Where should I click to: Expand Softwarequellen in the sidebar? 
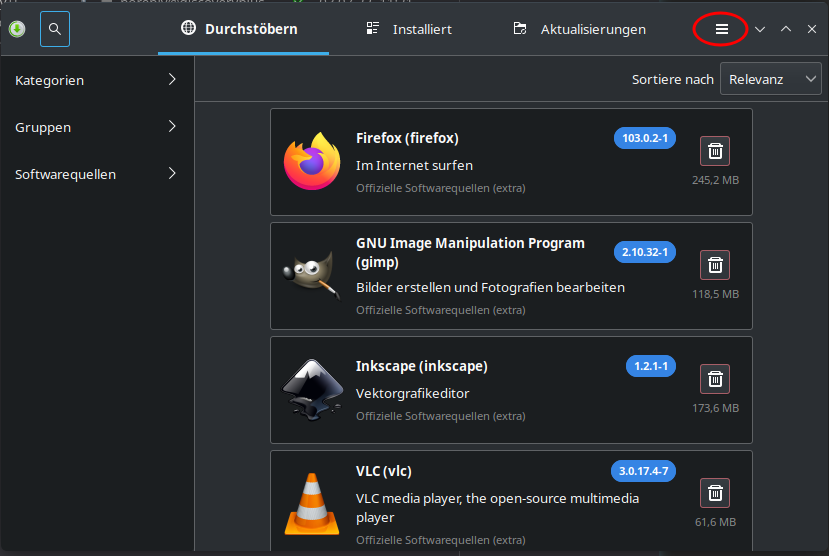(x=96, y=174)
